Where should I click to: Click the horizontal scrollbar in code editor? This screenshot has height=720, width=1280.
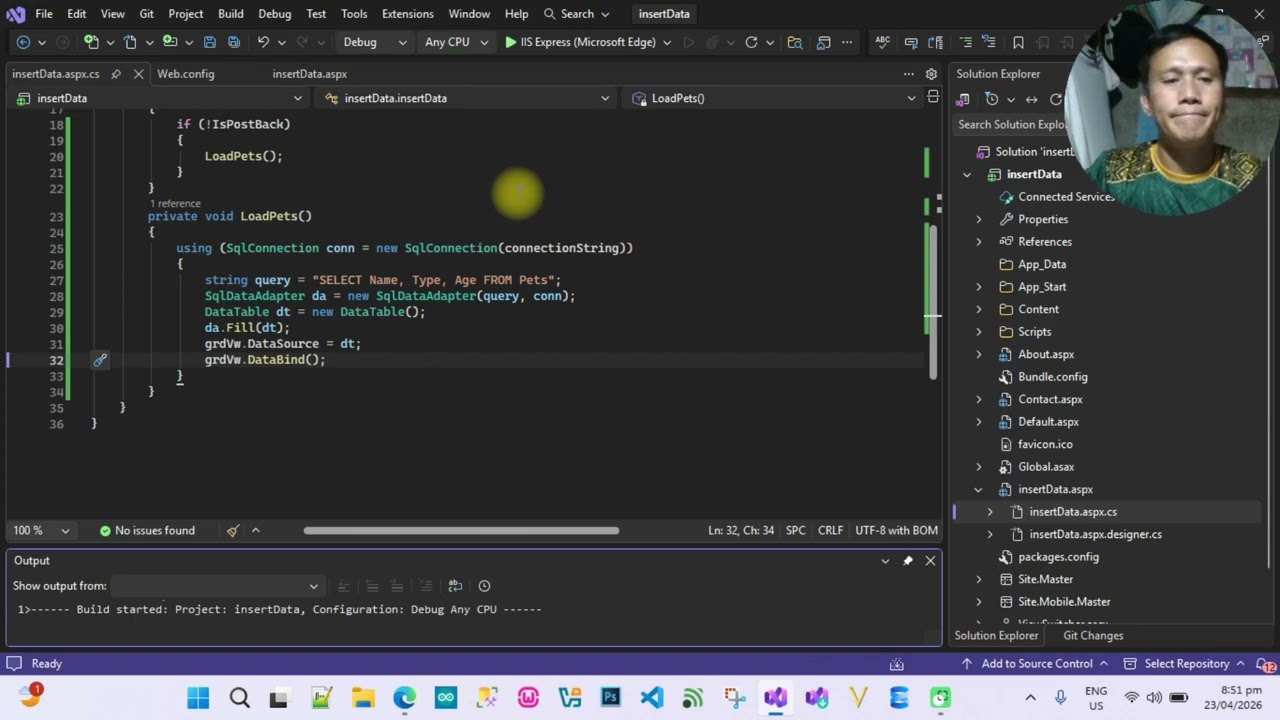[x=461, y=530]
